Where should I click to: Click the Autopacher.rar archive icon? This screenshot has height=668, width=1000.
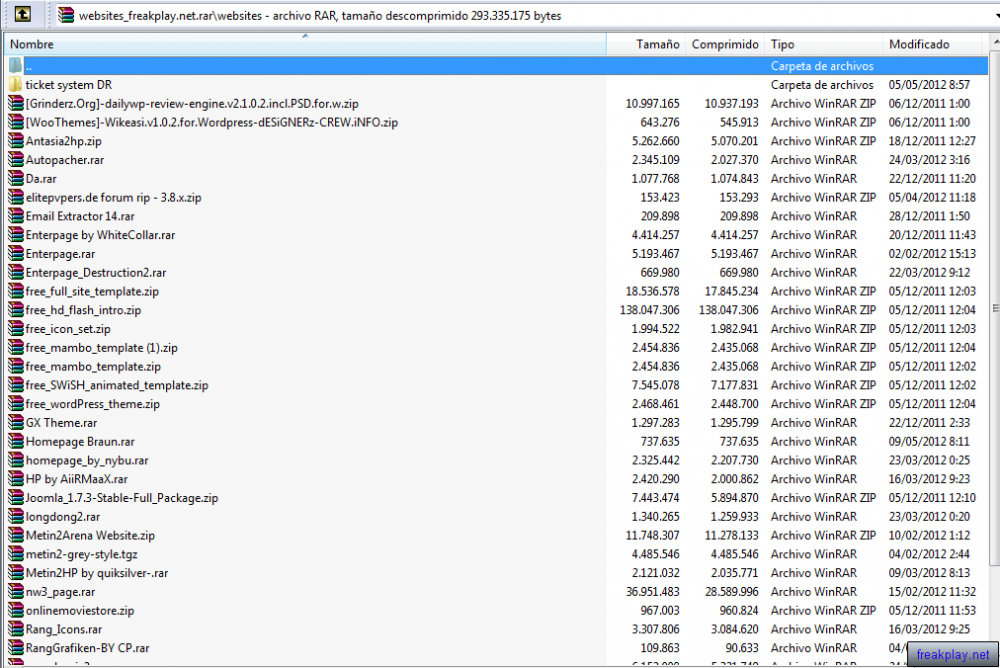point(15,160)
